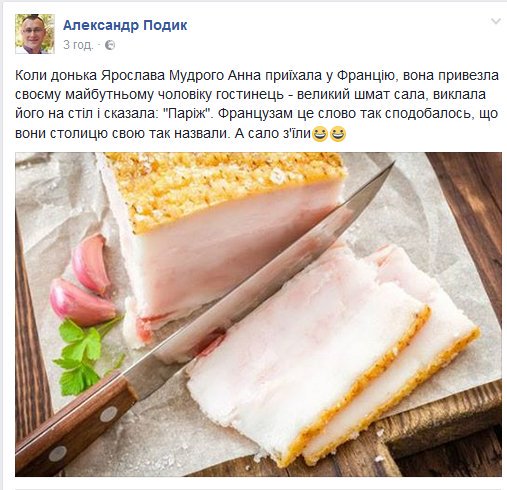Open Александр Подик profile picture
Viewport: 507px width, 490px height.
point(35,34)
